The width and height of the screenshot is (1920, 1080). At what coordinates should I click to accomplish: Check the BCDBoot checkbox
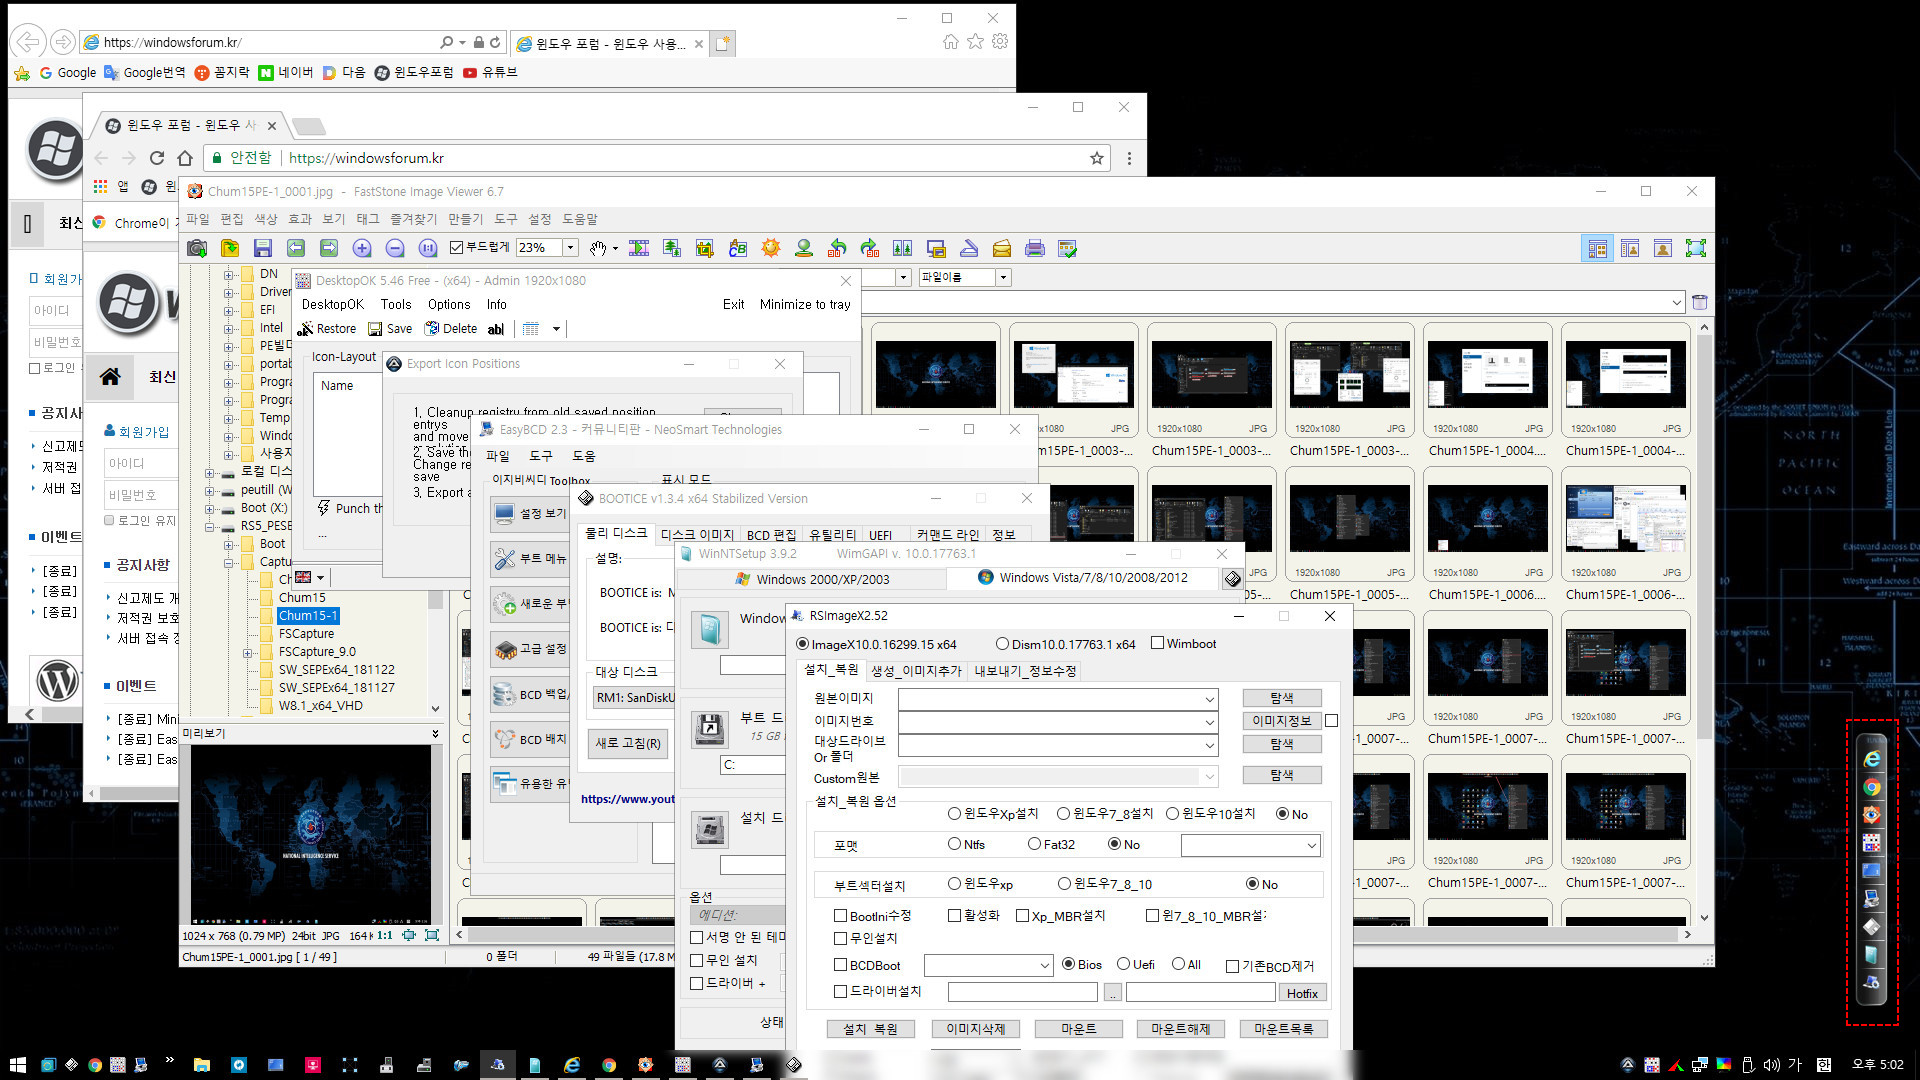pyautogui.click(x=840, y=965)
